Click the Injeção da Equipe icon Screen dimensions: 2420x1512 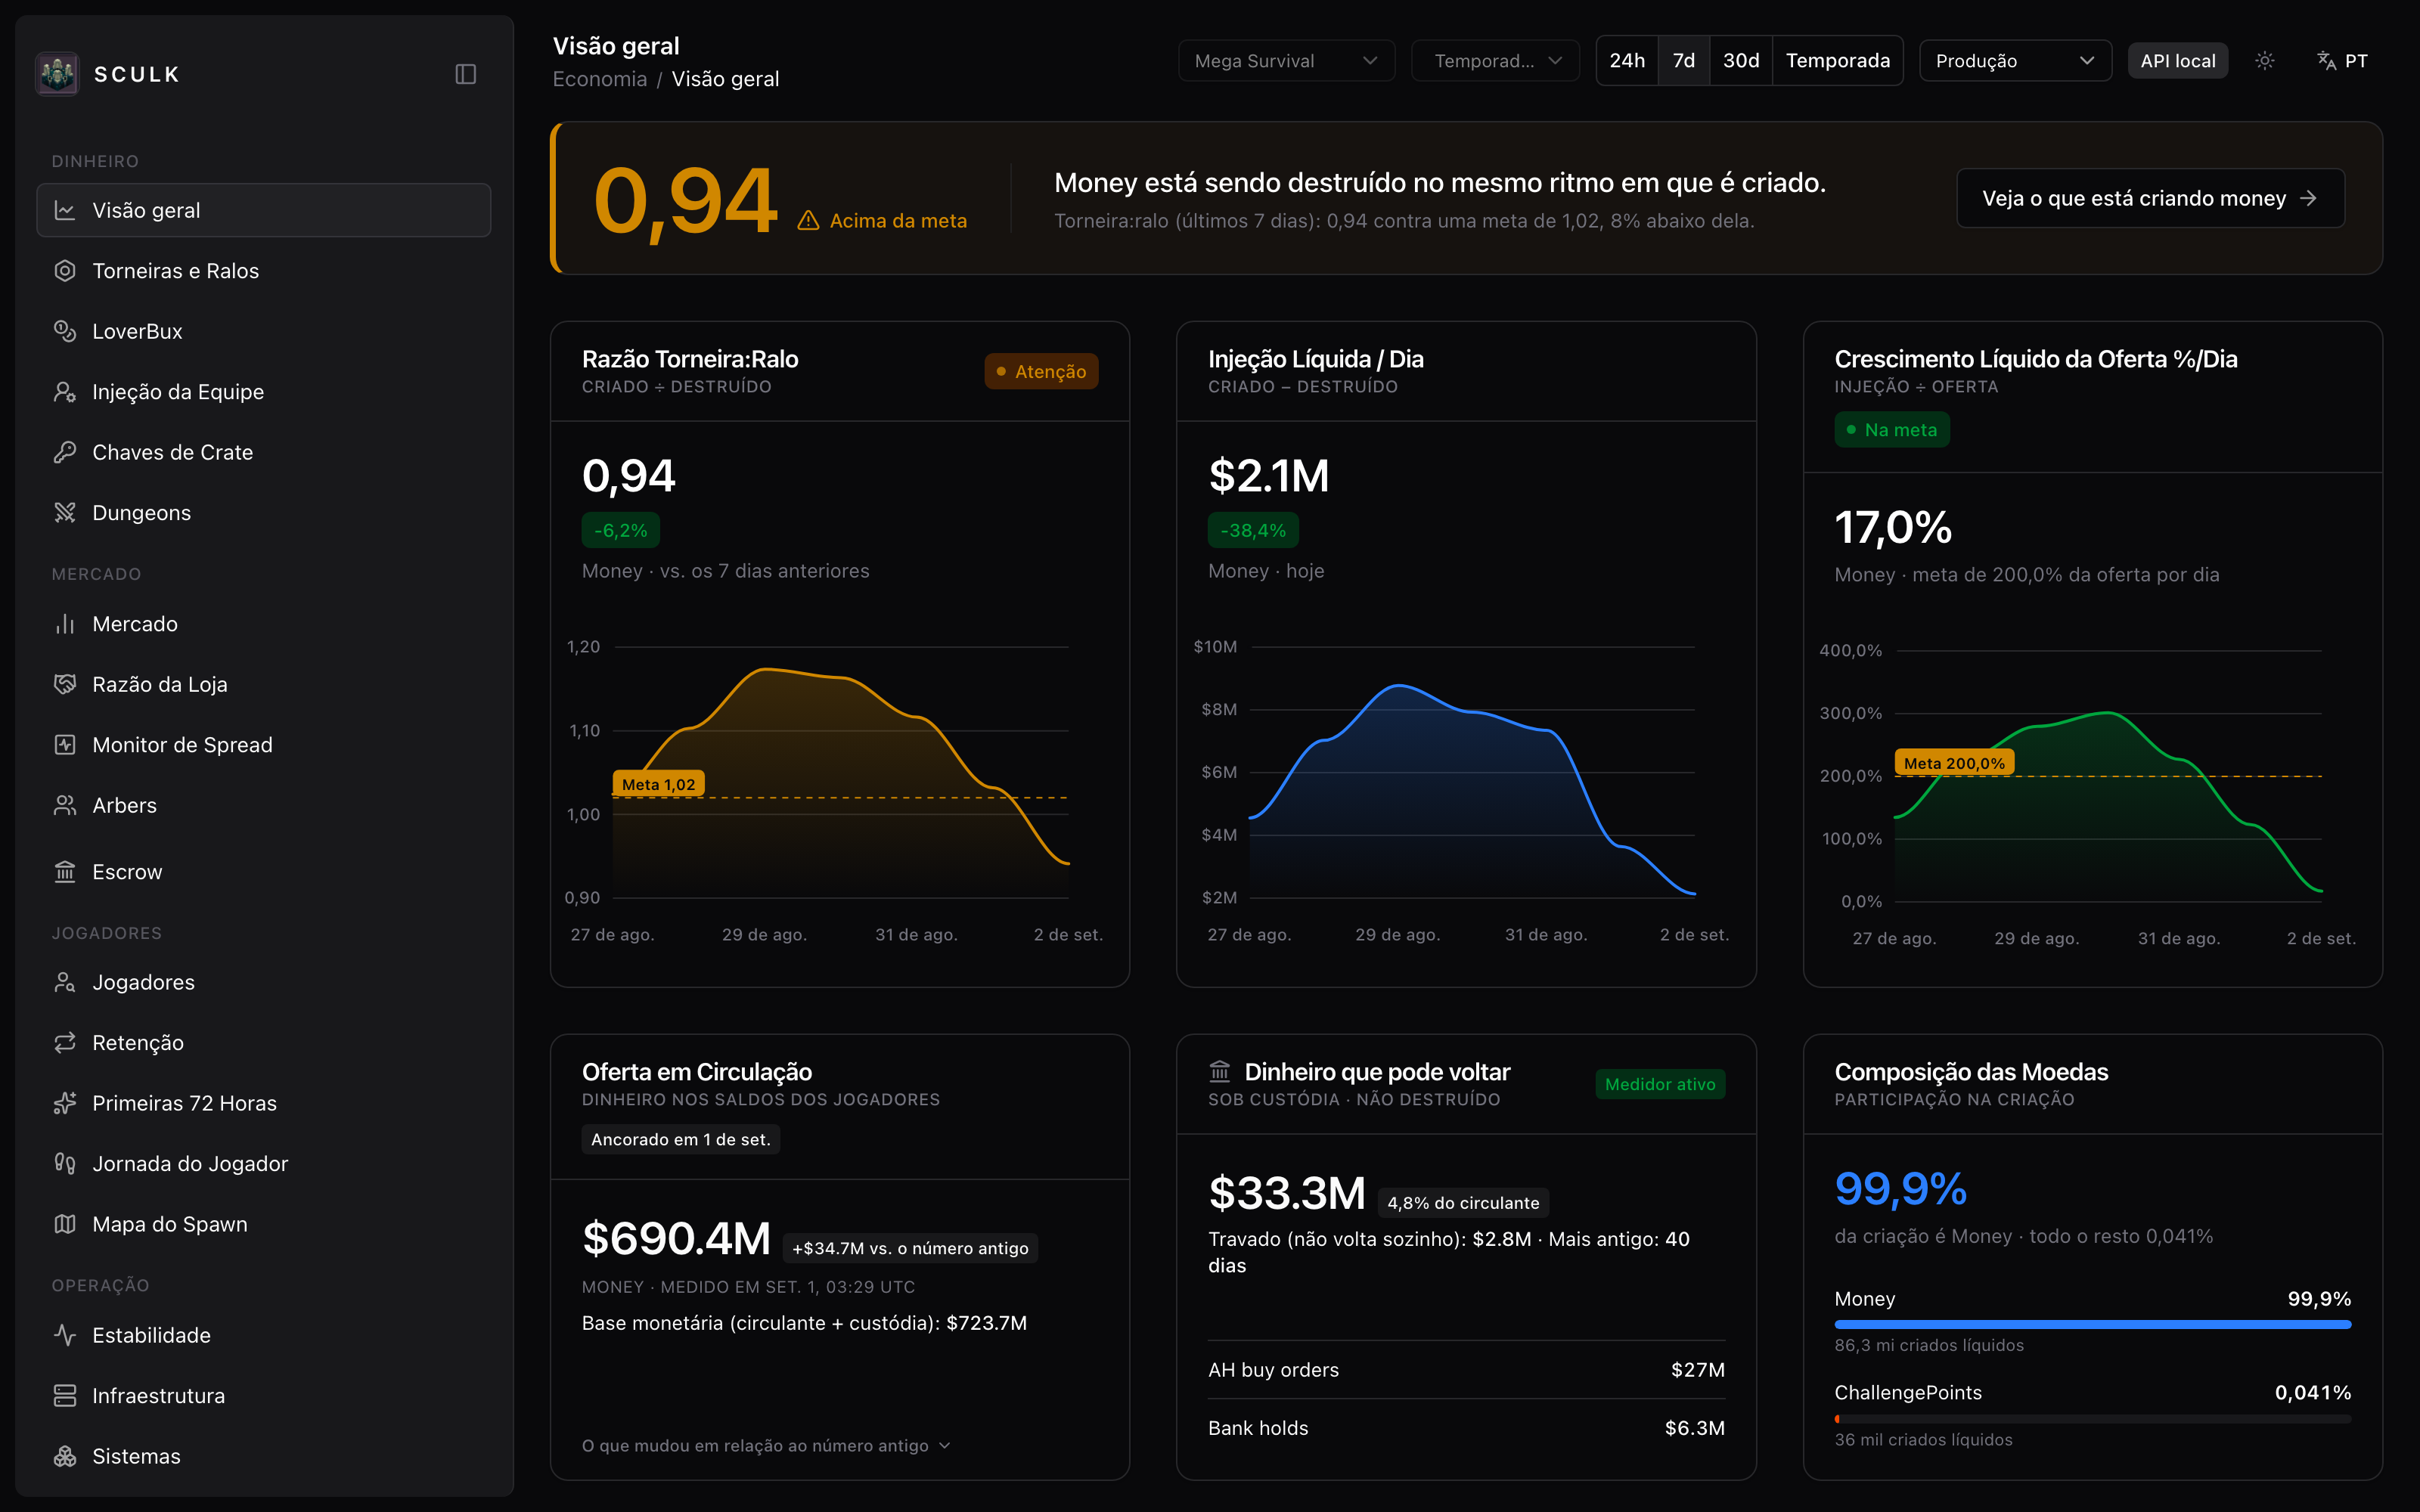point(65,392)
